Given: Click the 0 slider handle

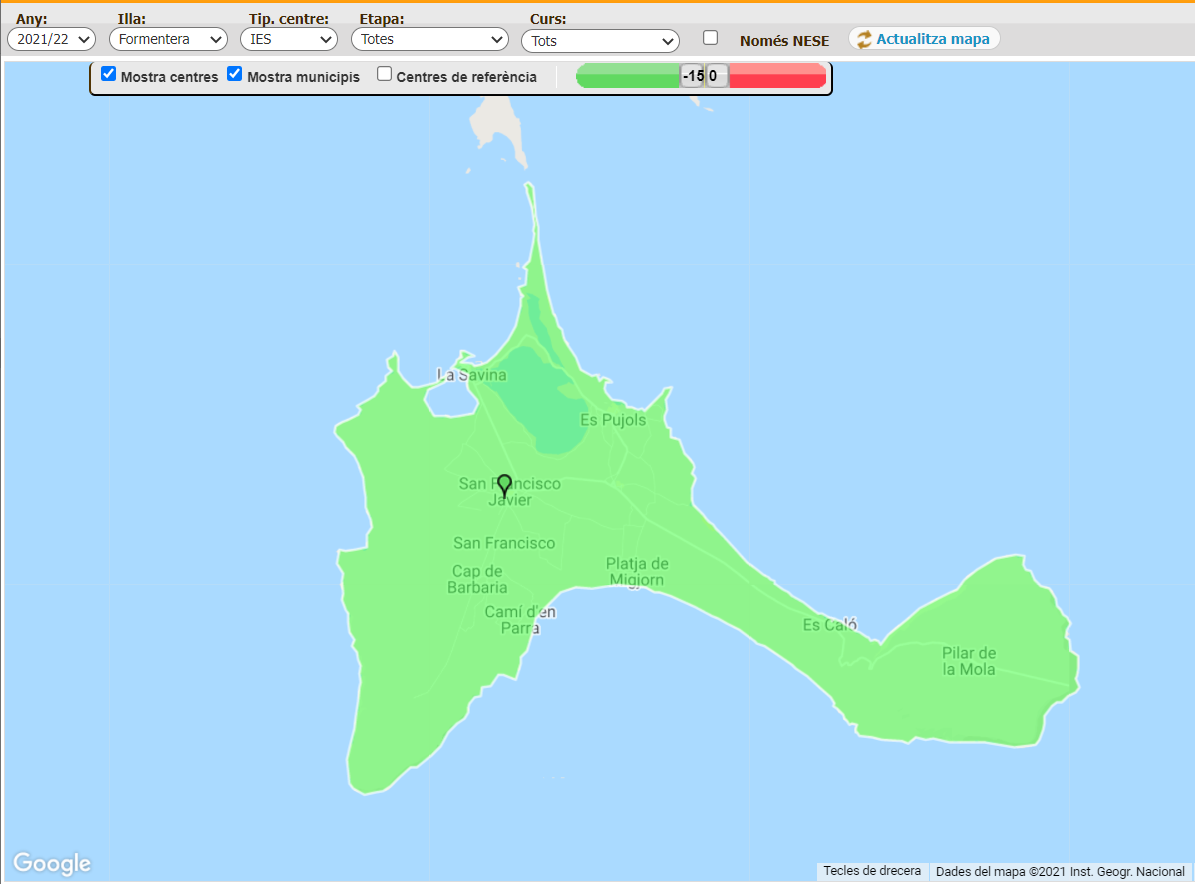Looking at the screenshot, I should 716,75.
